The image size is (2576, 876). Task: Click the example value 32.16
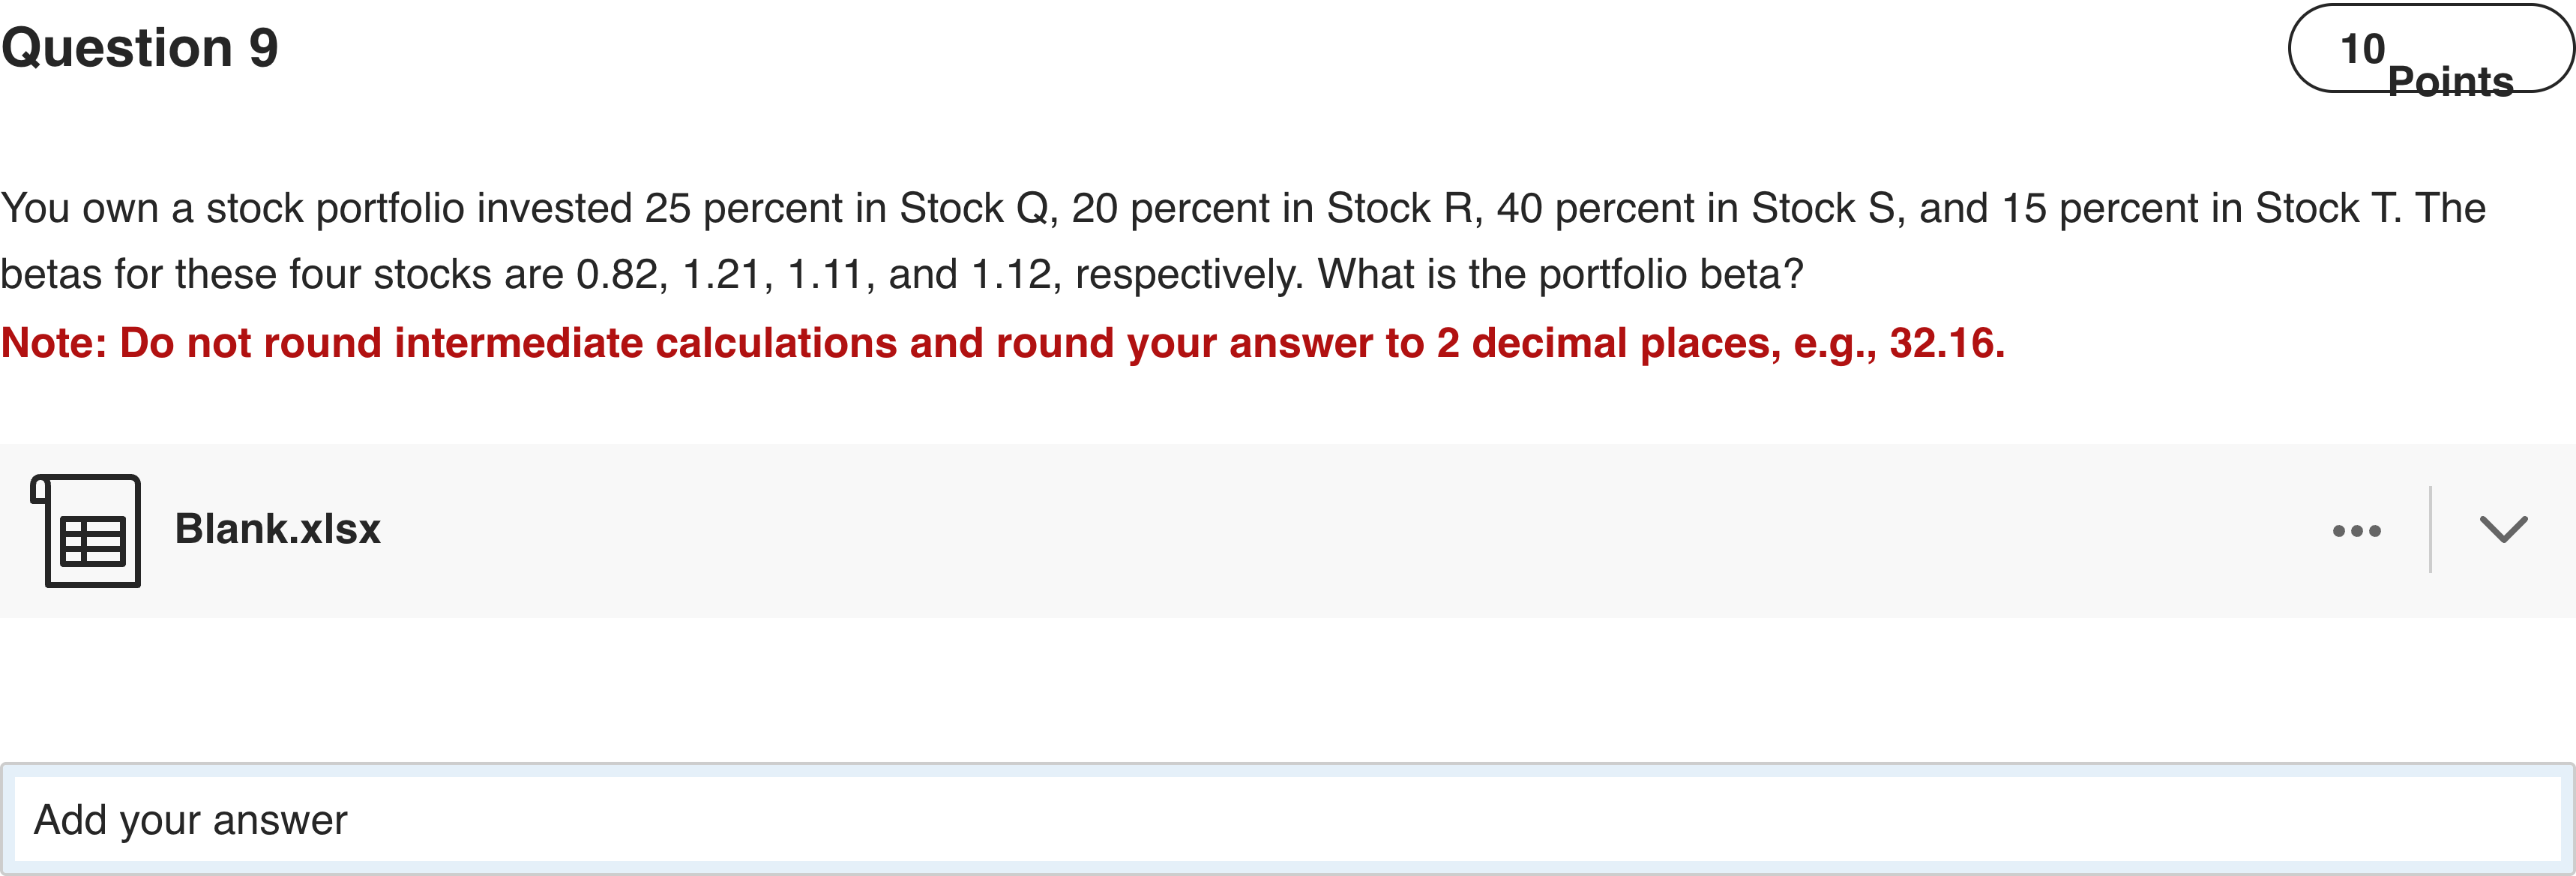coord(1945,343)
